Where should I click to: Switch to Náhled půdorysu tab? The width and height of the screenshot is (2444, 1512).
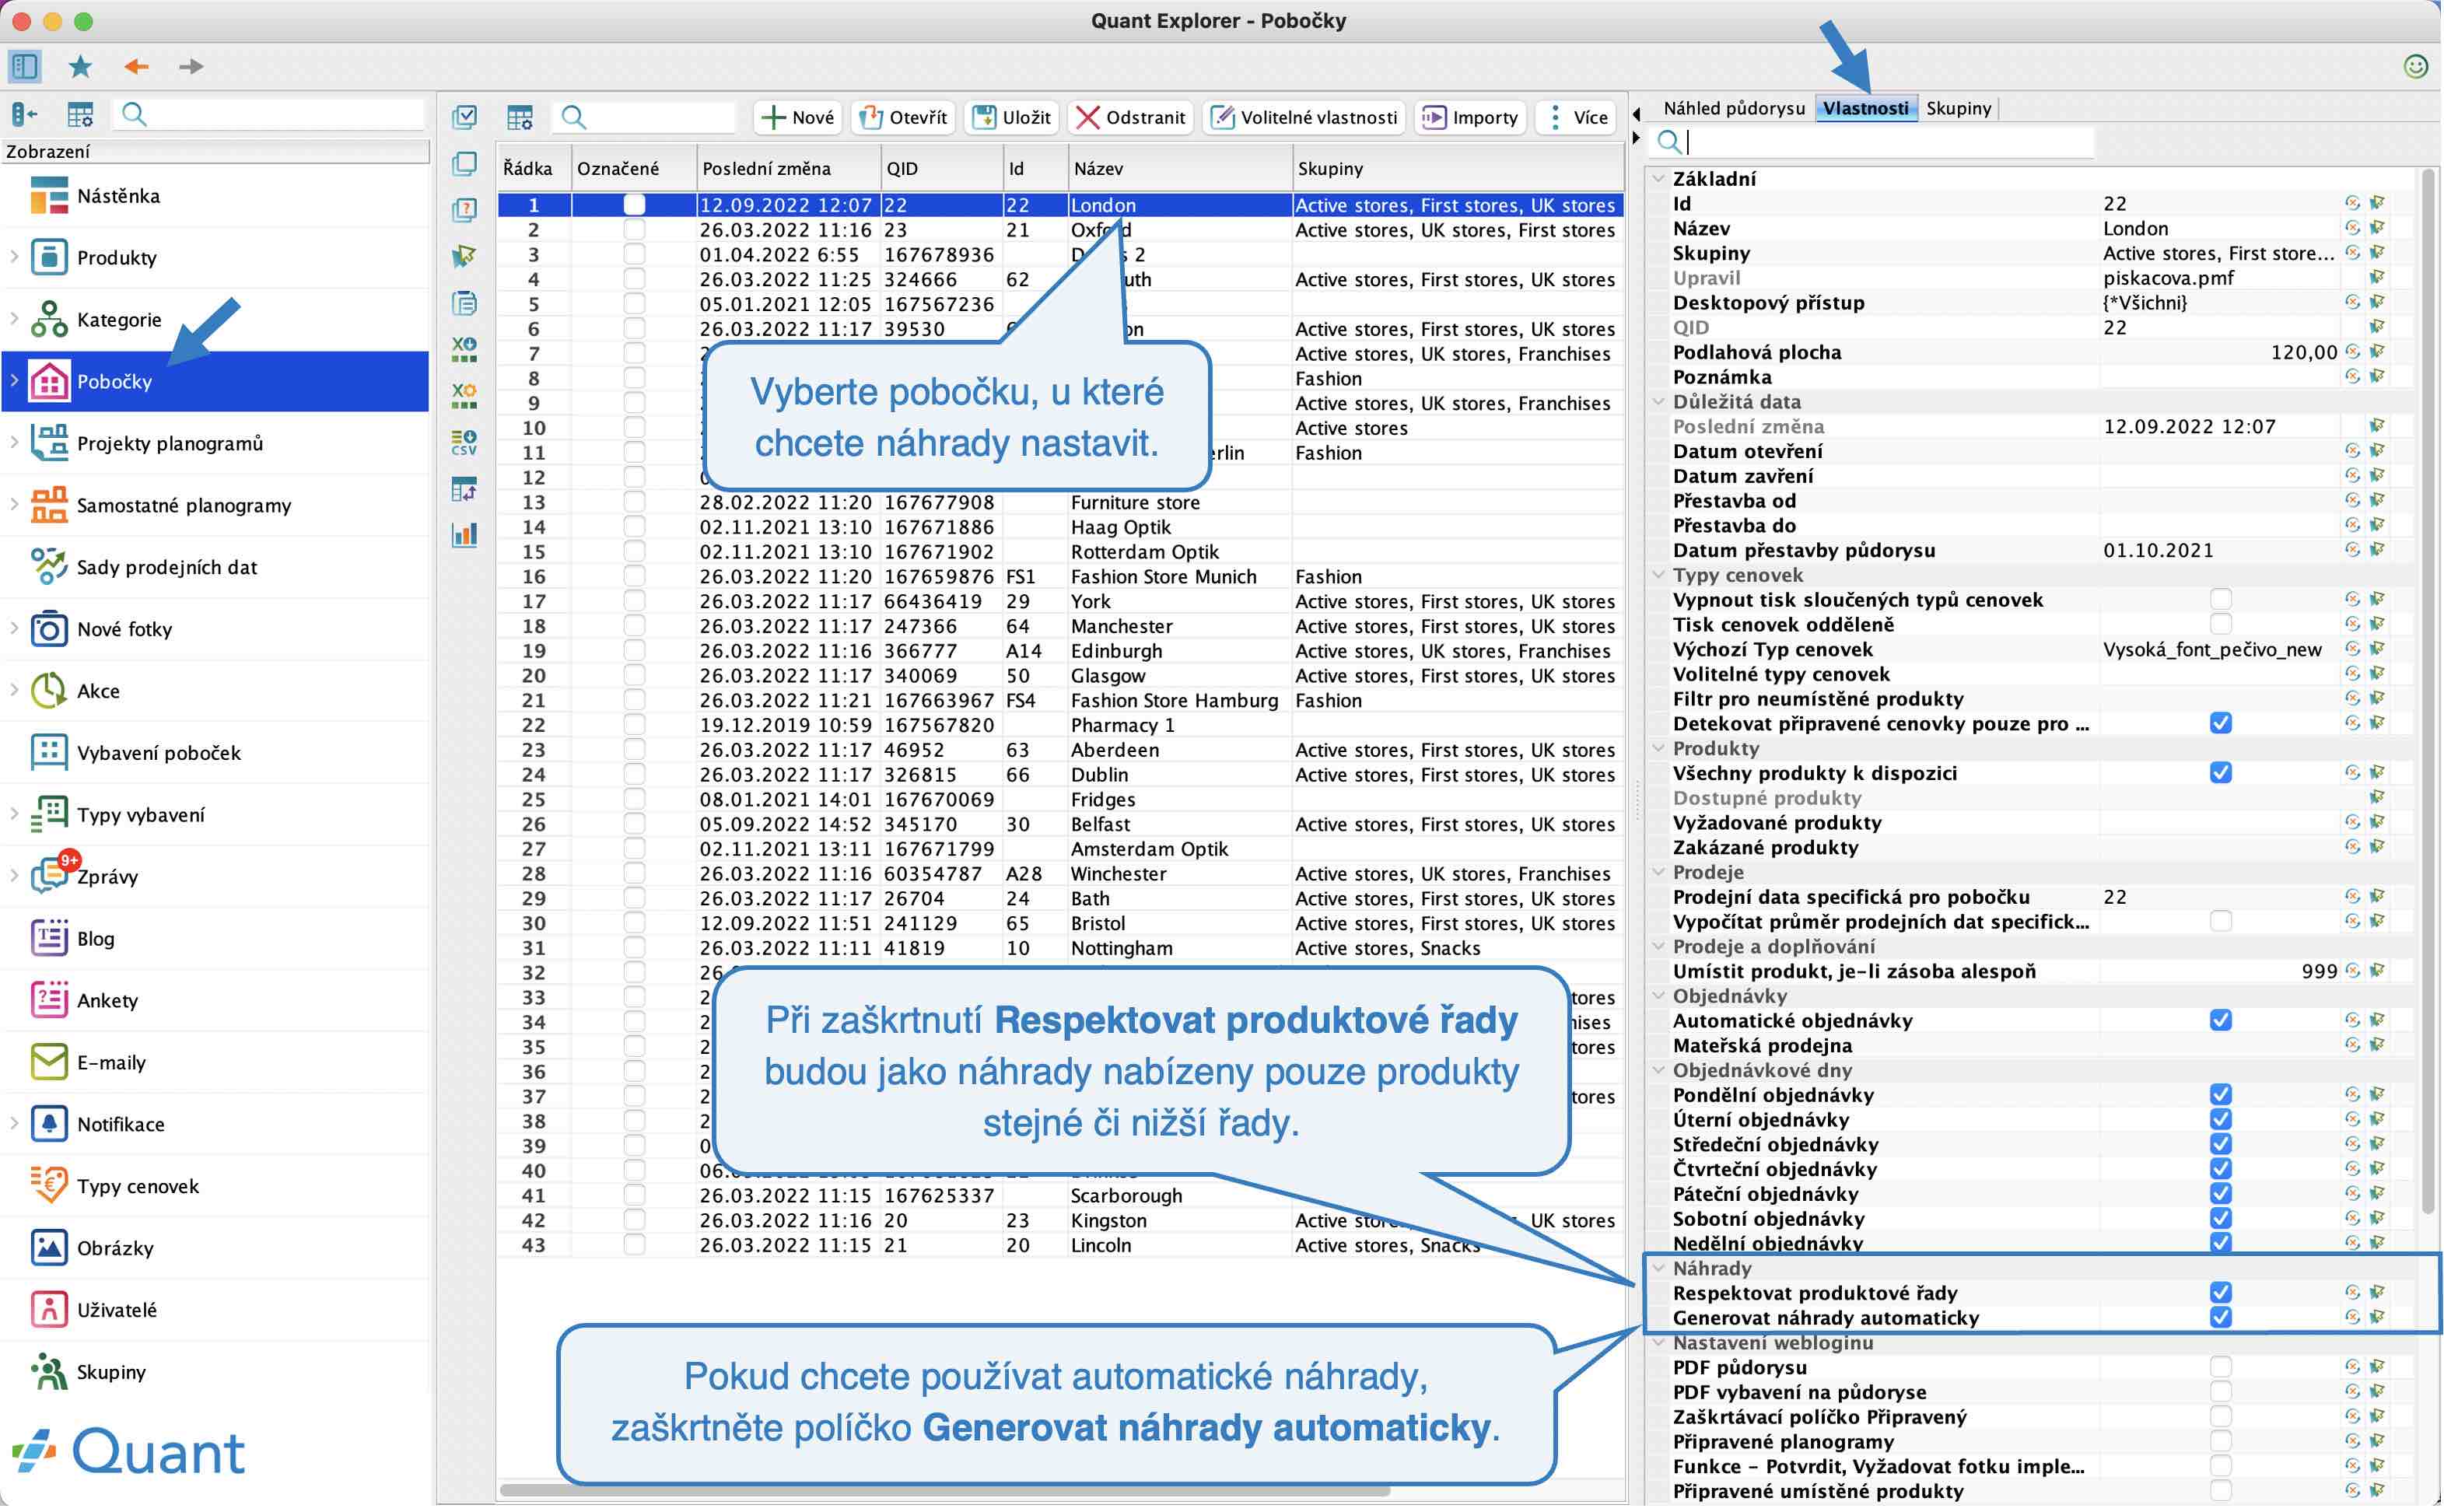pyautogui.click(x=1734, y=108)
